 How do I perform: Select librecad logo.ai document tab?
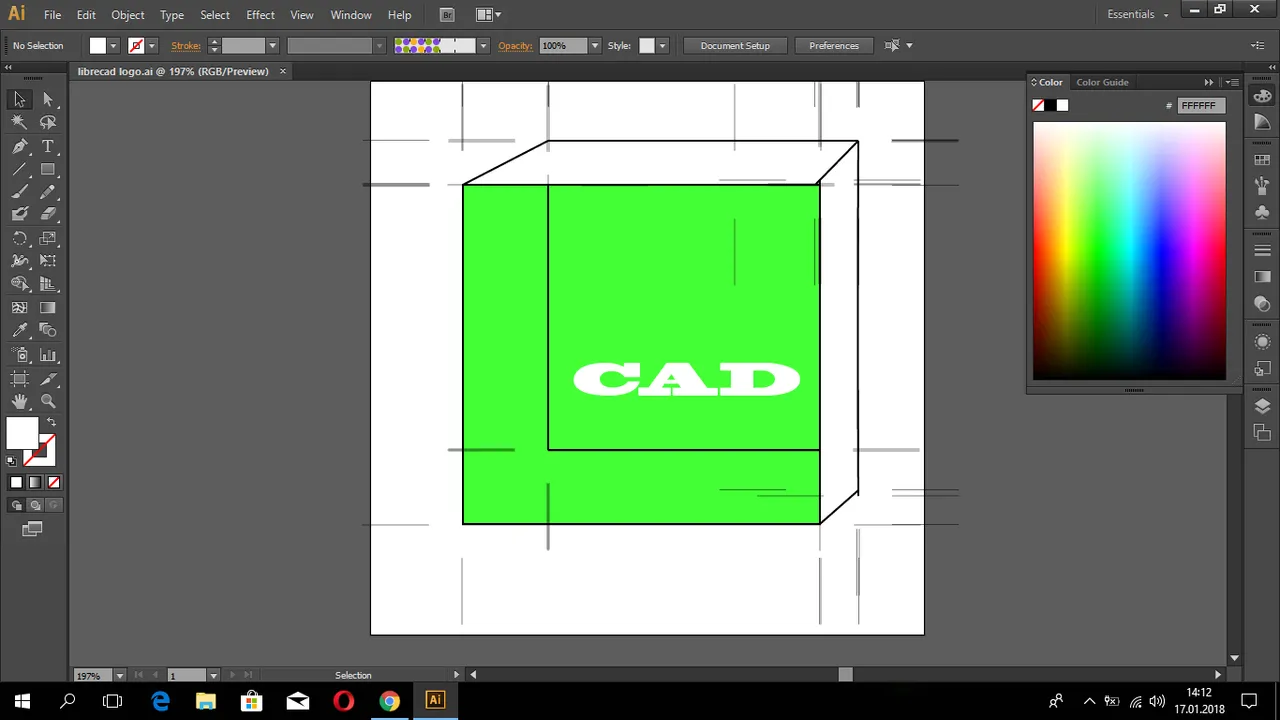tap(173, 72)
